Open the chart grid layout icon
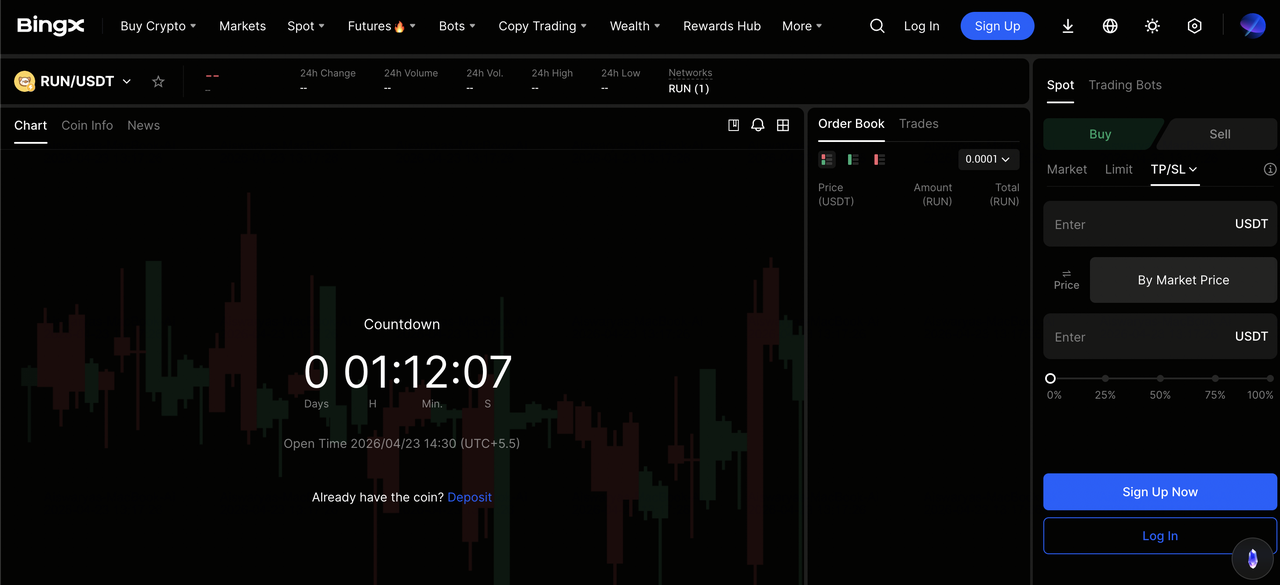Image resolution: width=1280 pixels, height=585 pixels. (783, 125)
